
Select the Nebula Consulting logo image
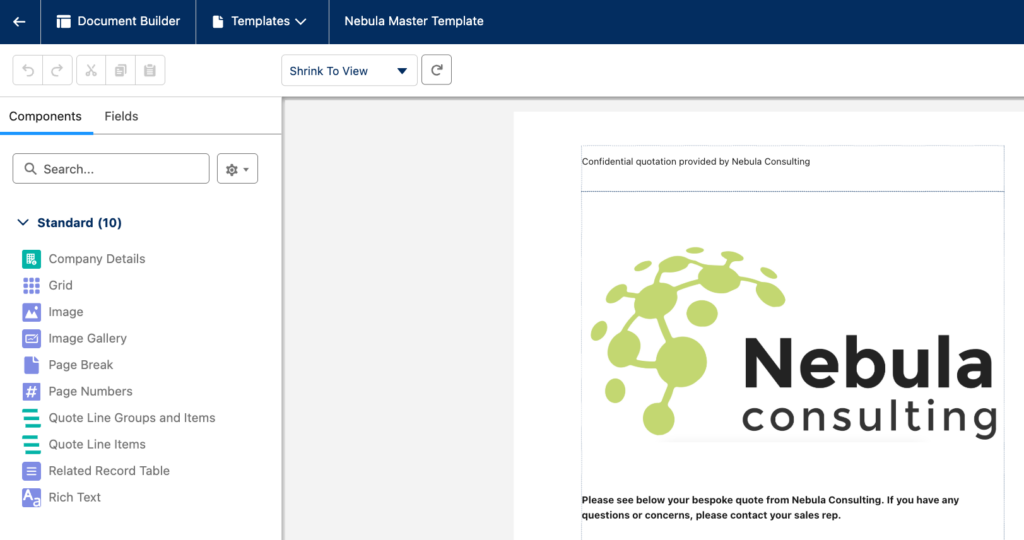point(793,342)
